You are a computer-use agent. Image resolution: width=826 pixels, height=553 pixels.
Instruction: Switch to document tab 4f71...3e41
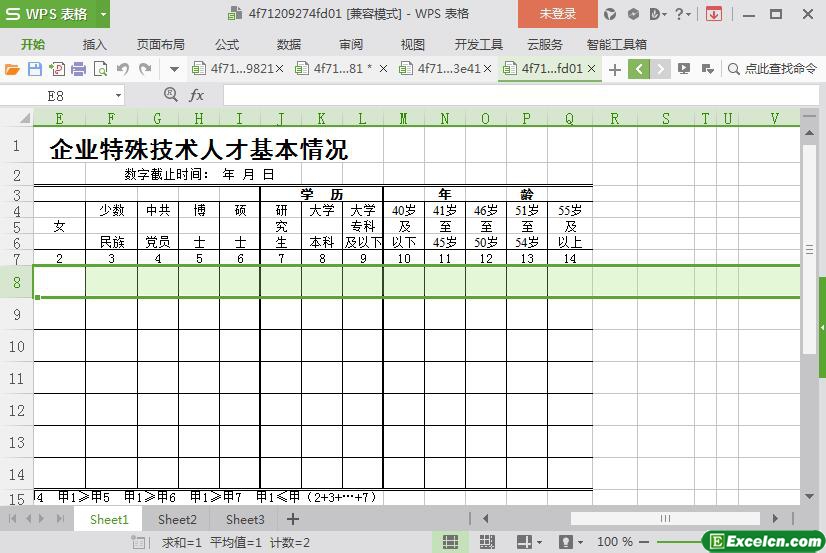pyautogui.click(x=440, y=68)
